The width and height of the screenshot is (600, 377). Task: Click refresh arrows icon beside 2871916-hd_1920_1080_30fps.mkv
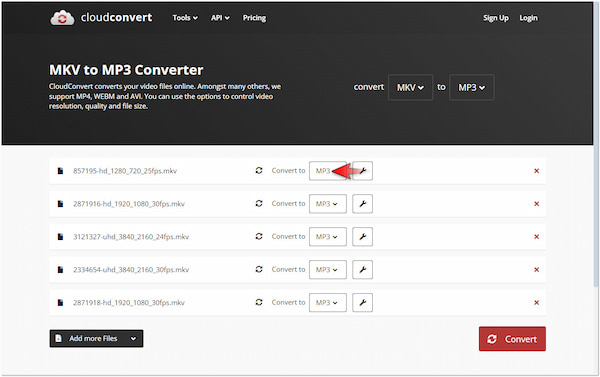pyautogui.click(x=259, y=203)
